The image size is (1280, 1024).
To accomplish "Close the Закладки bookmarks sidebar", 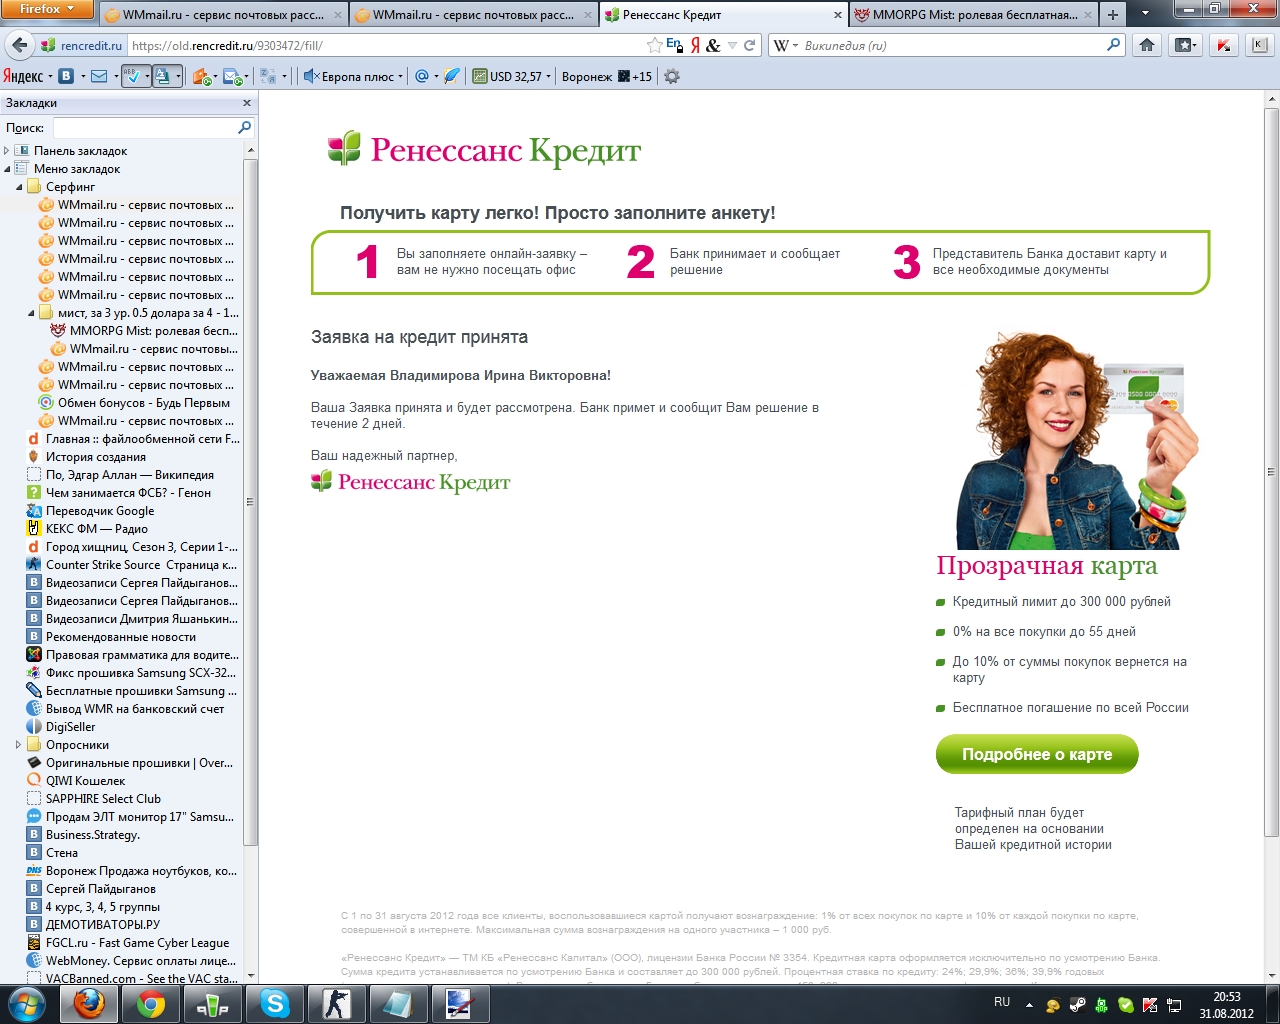I will 247,103.
